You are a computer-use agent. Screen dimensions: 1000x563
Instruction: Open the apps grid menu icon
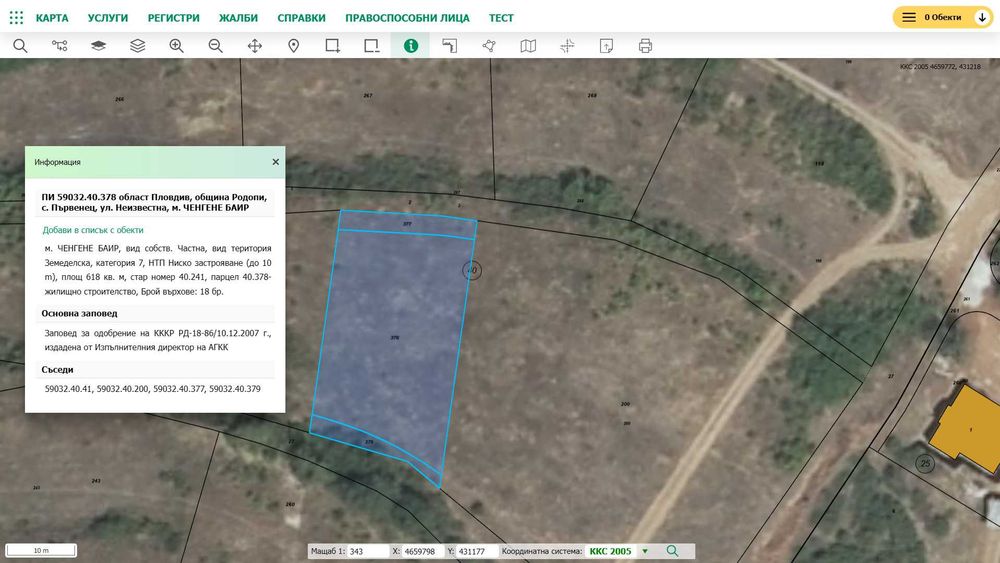point(17,18)
